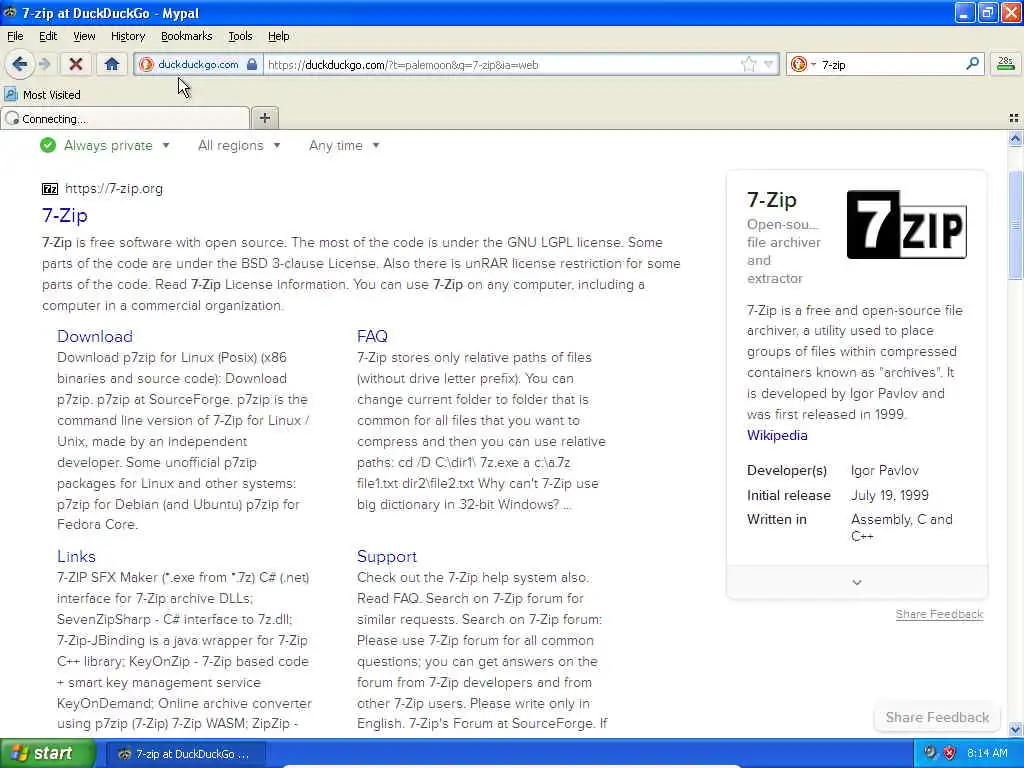The height and width of the screenshot is (768, 1024).
Task: Open the Wikipedia link in info box
Action: 777,435
